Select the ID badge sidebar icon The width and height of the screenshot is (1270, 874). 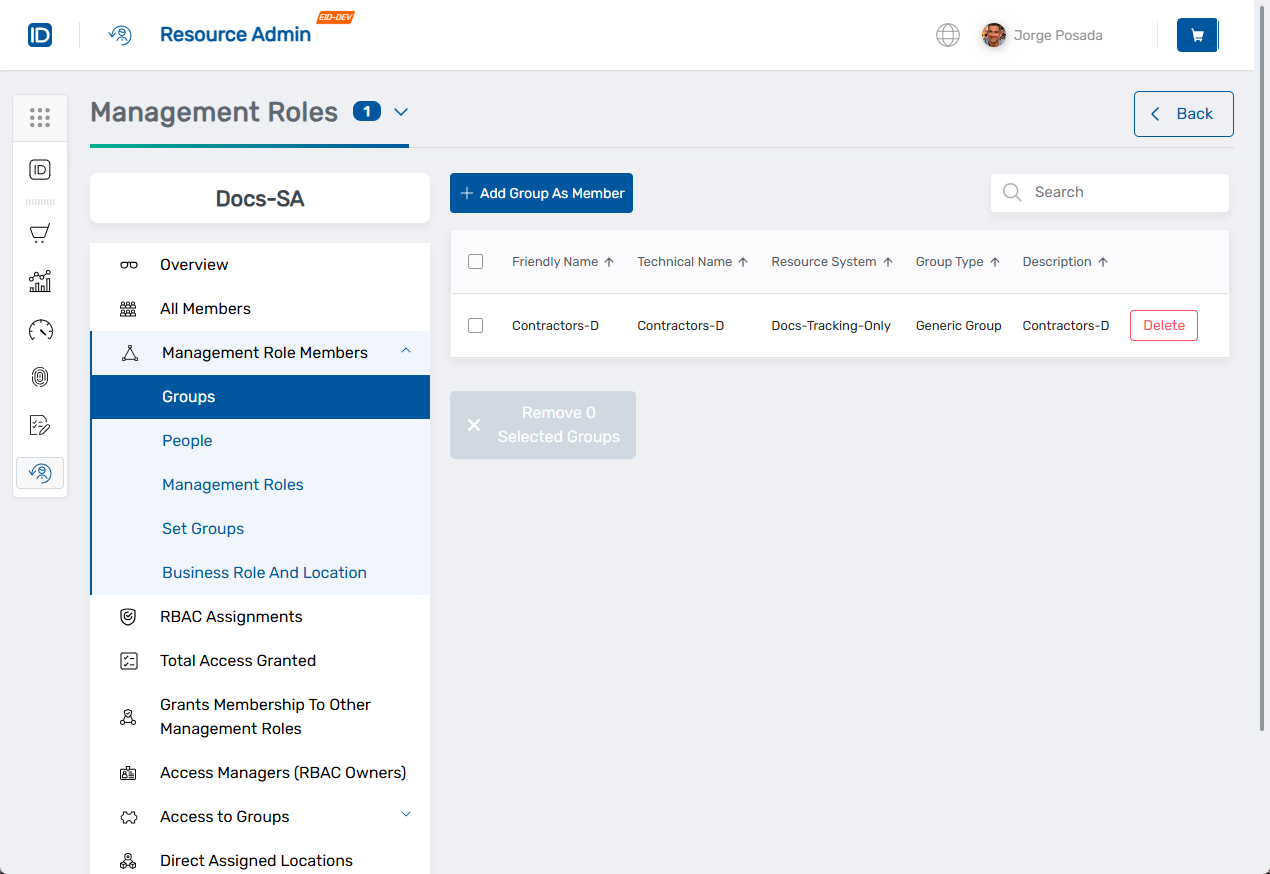[40, 169]
